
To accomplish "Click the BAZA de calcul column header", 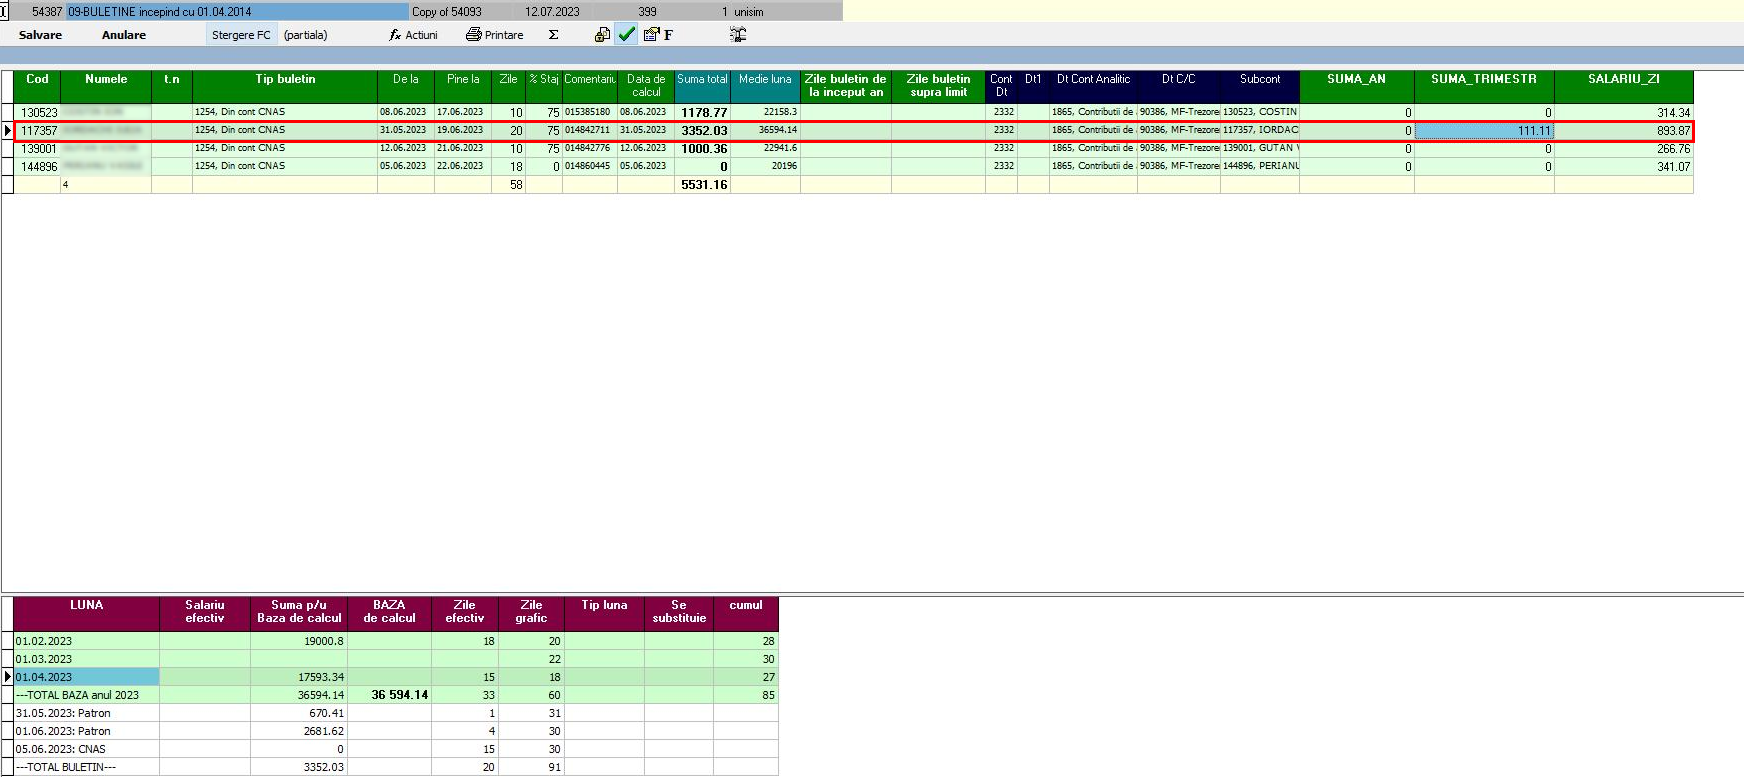I will click(x=389, y=612).
